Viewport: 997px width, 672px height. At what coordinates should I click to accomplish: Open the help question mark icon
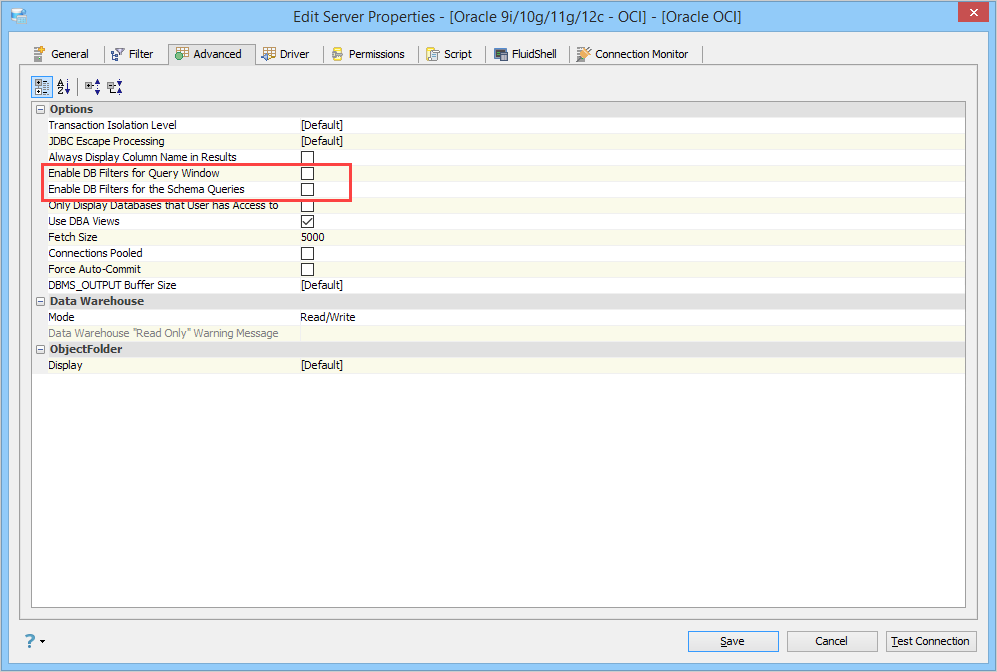[30, 641]
